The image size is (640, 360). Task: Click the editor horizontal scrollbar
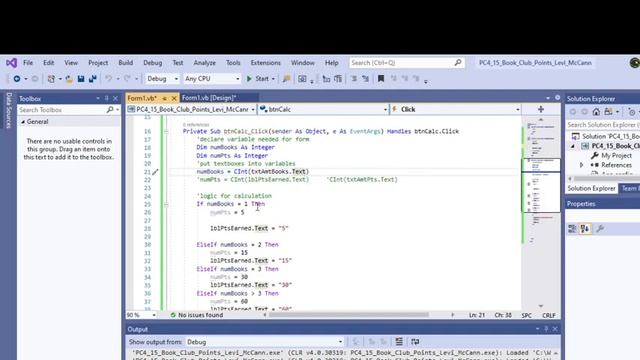click(349, 315)
